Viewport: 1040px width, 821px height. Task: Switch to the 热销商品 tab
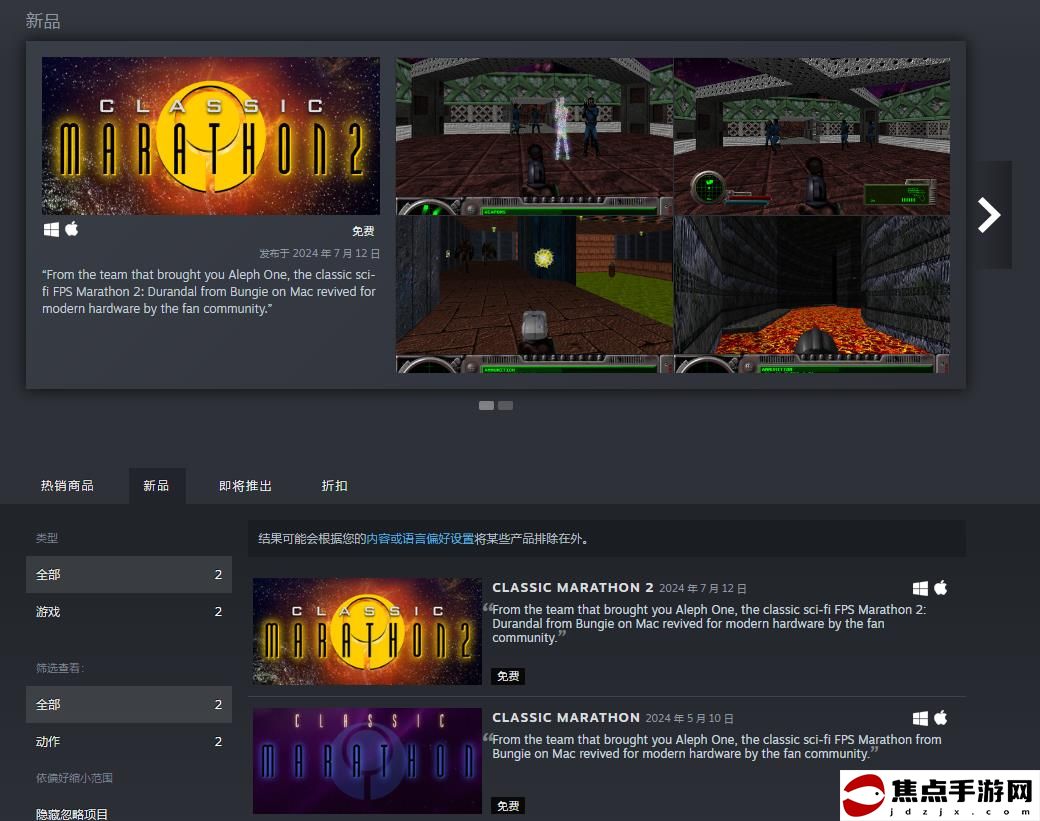tap(67, 485)
